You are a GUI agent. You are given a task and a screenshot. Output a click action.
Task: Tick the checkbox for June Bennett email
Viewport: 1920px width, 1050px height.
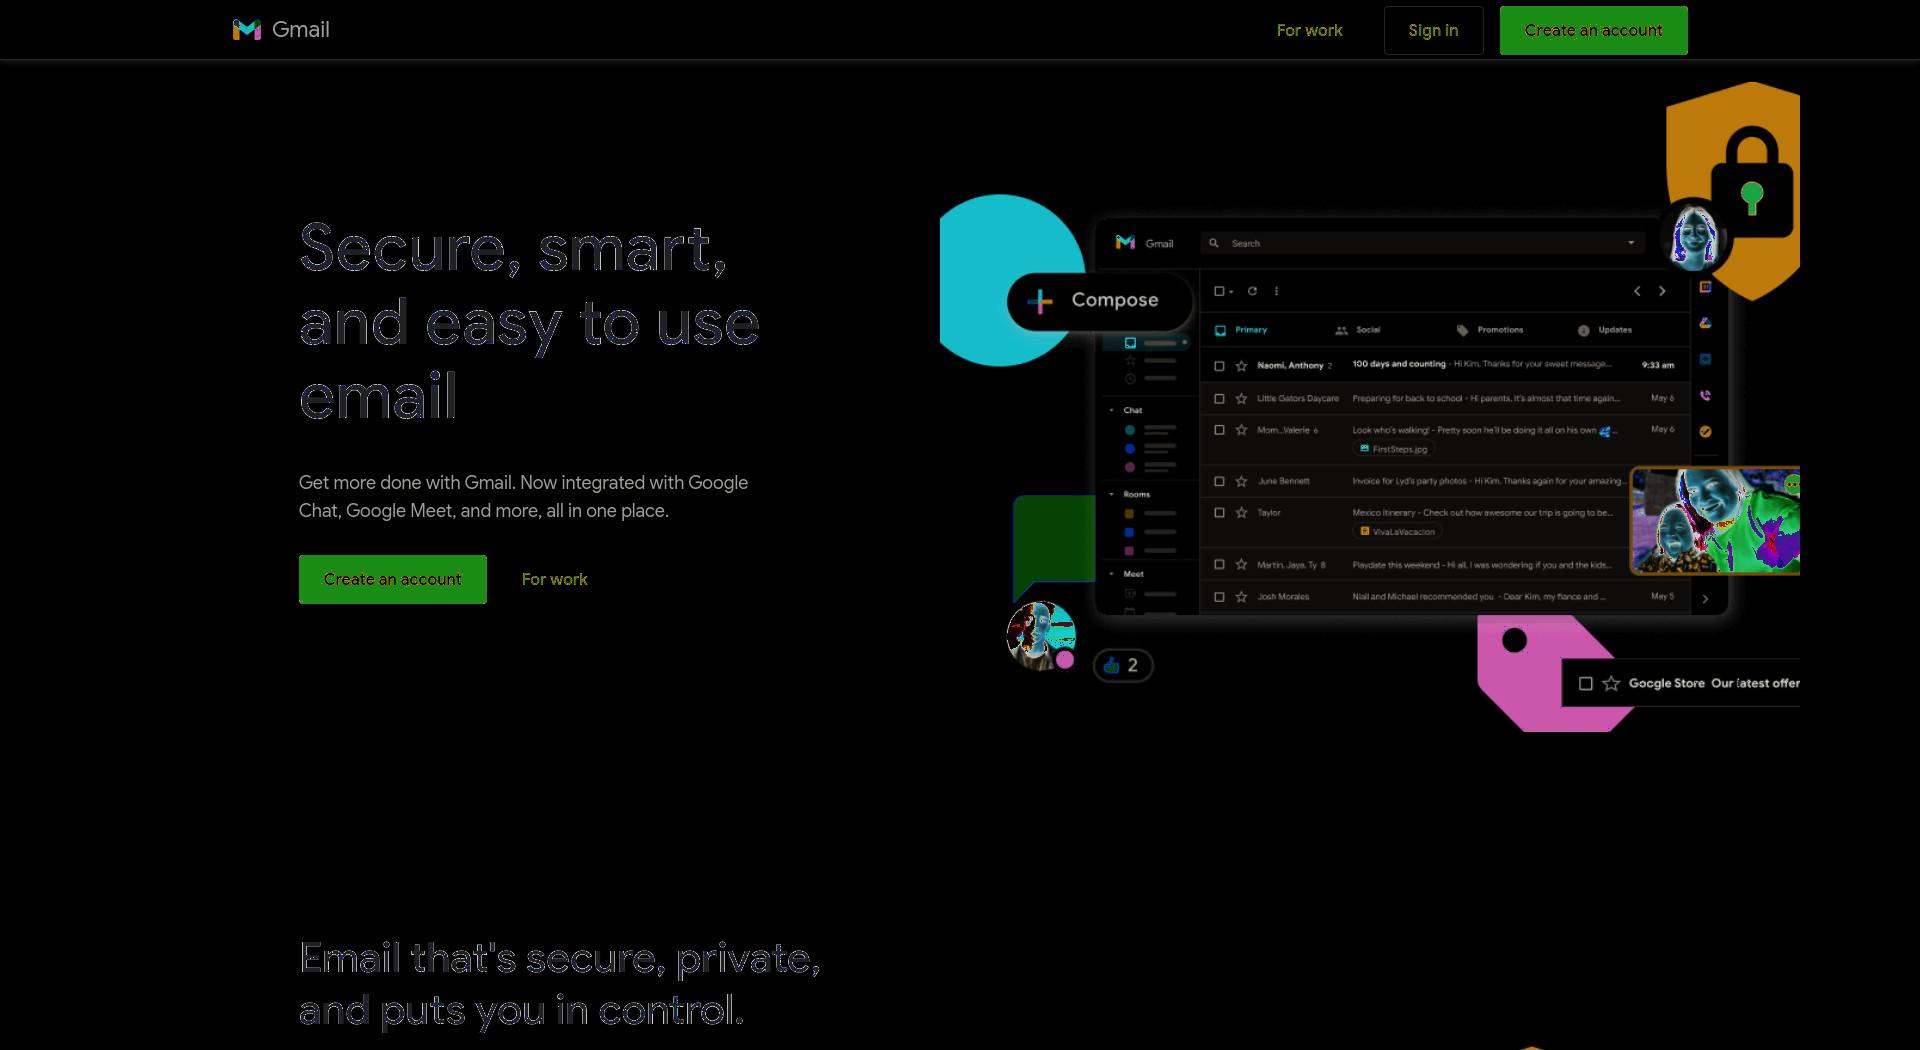click(x=1219, y=481)
